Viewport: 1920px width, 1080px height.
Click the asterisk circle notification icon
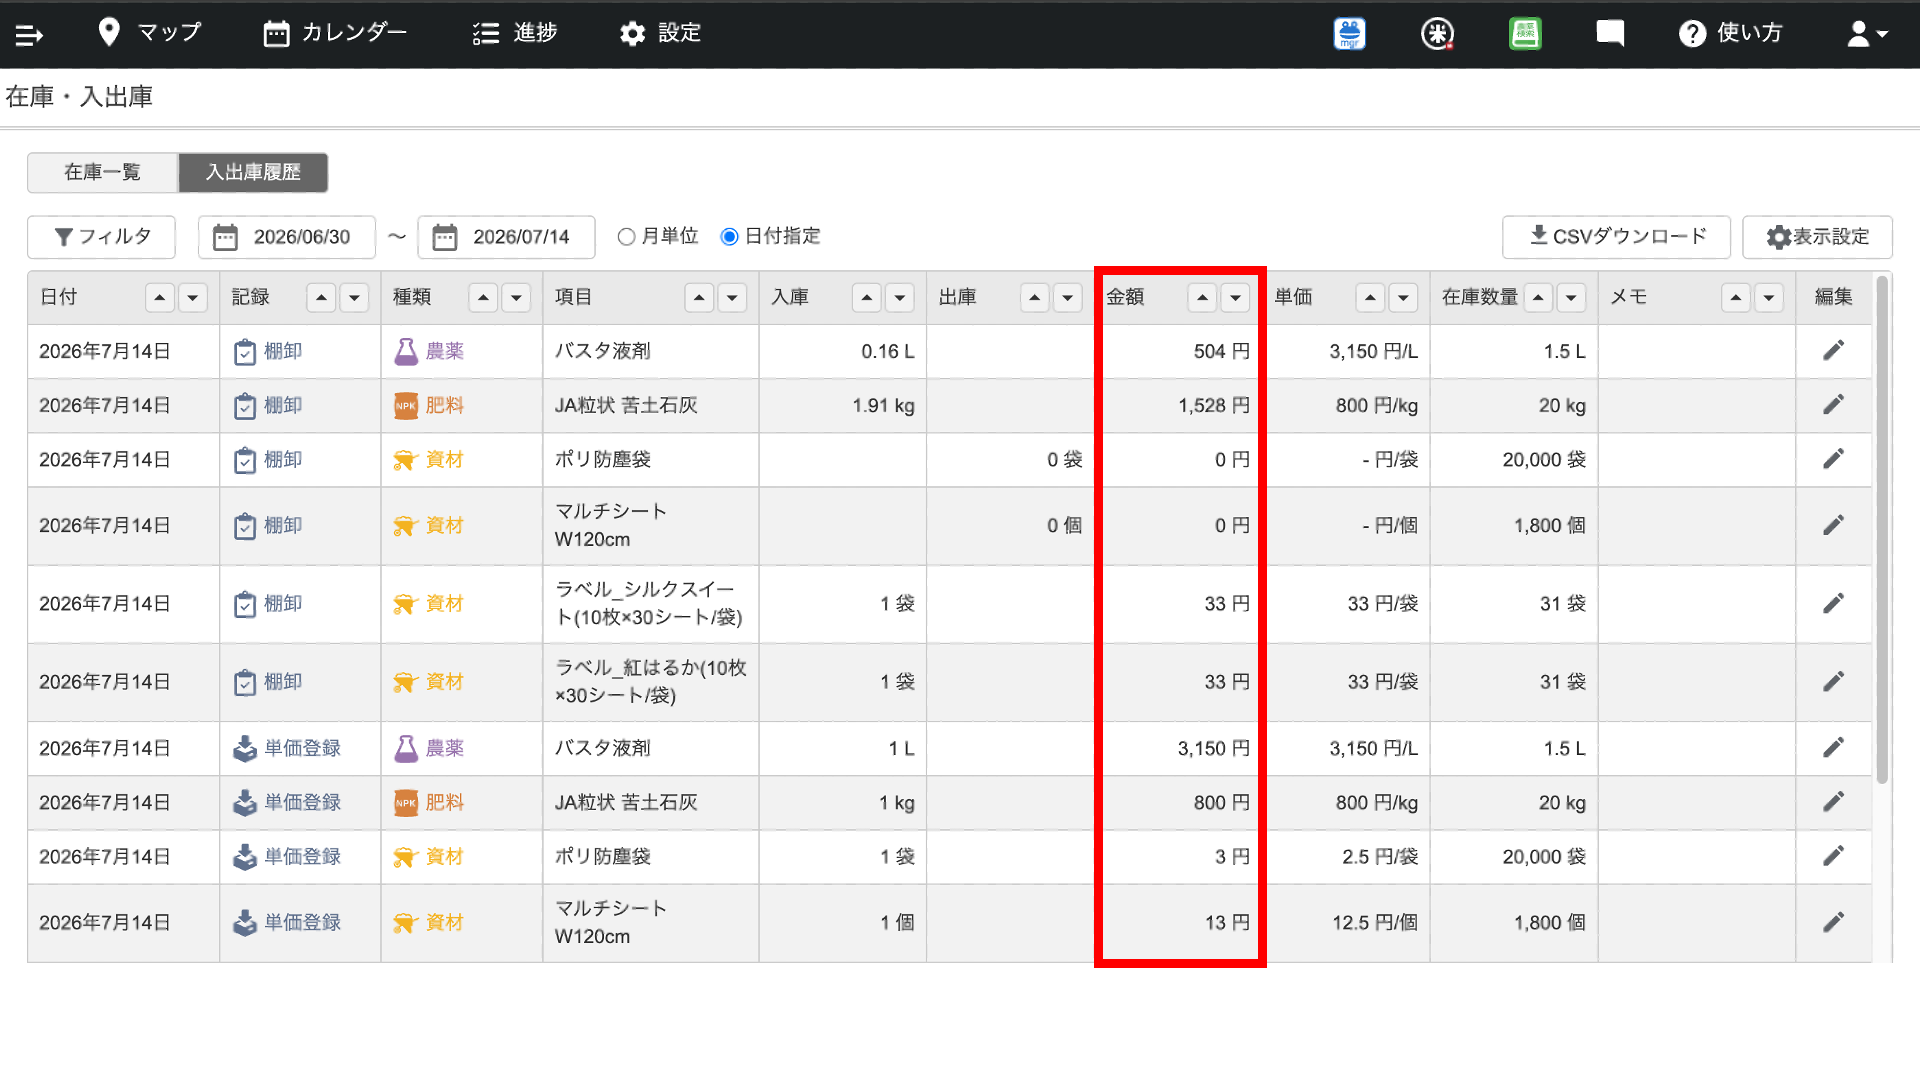(x=1437, y=34)
